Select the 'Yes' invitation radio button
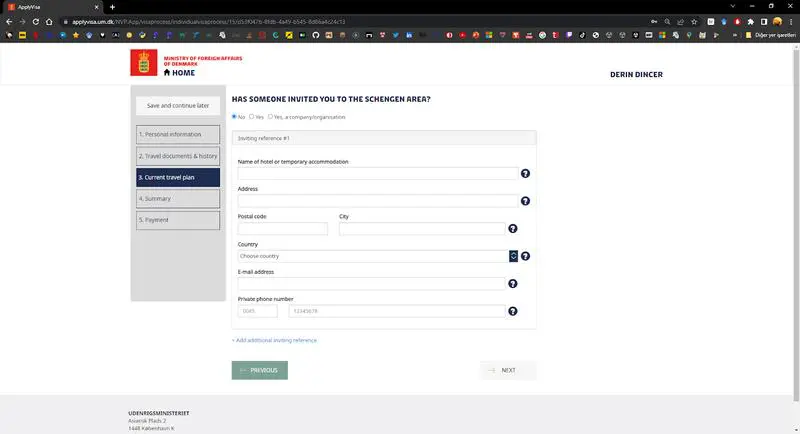Image resolution: width=800 pixels, height=434 pixels. point(252,117)
